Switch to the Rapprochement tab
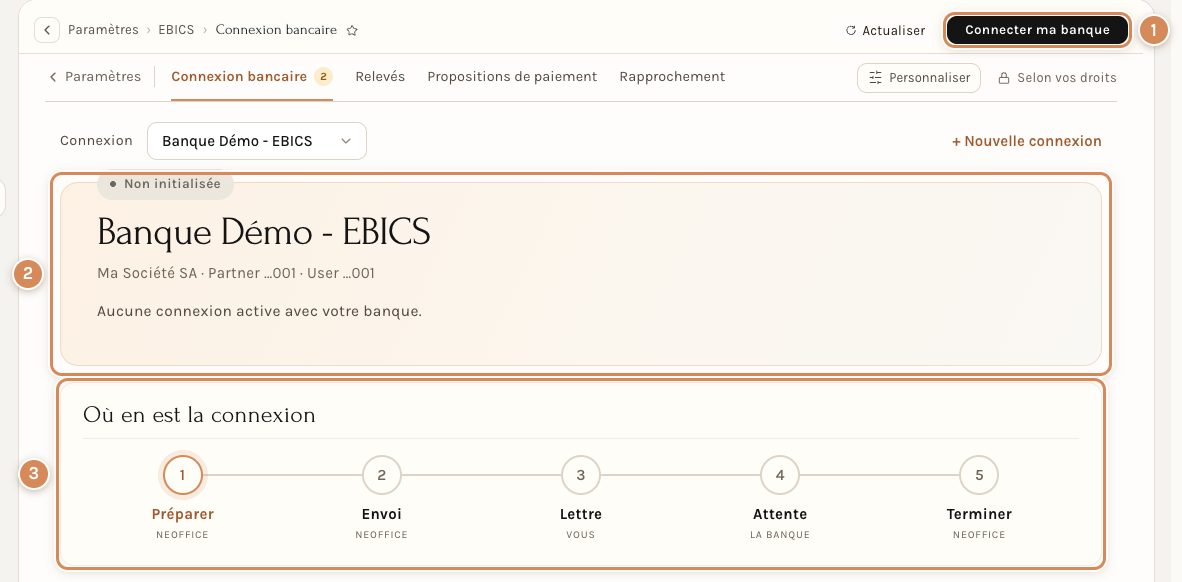 click(x=672, y=77)
